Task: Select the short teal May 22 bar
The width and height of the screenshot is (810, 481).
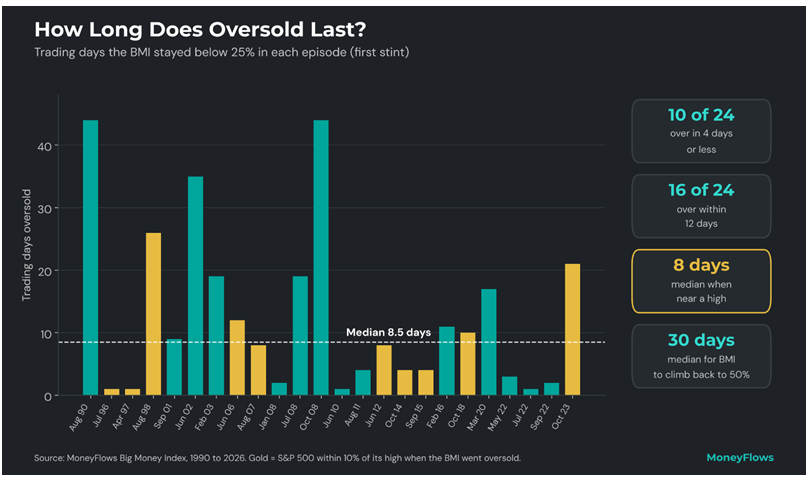Action: [x=509, y=386]
